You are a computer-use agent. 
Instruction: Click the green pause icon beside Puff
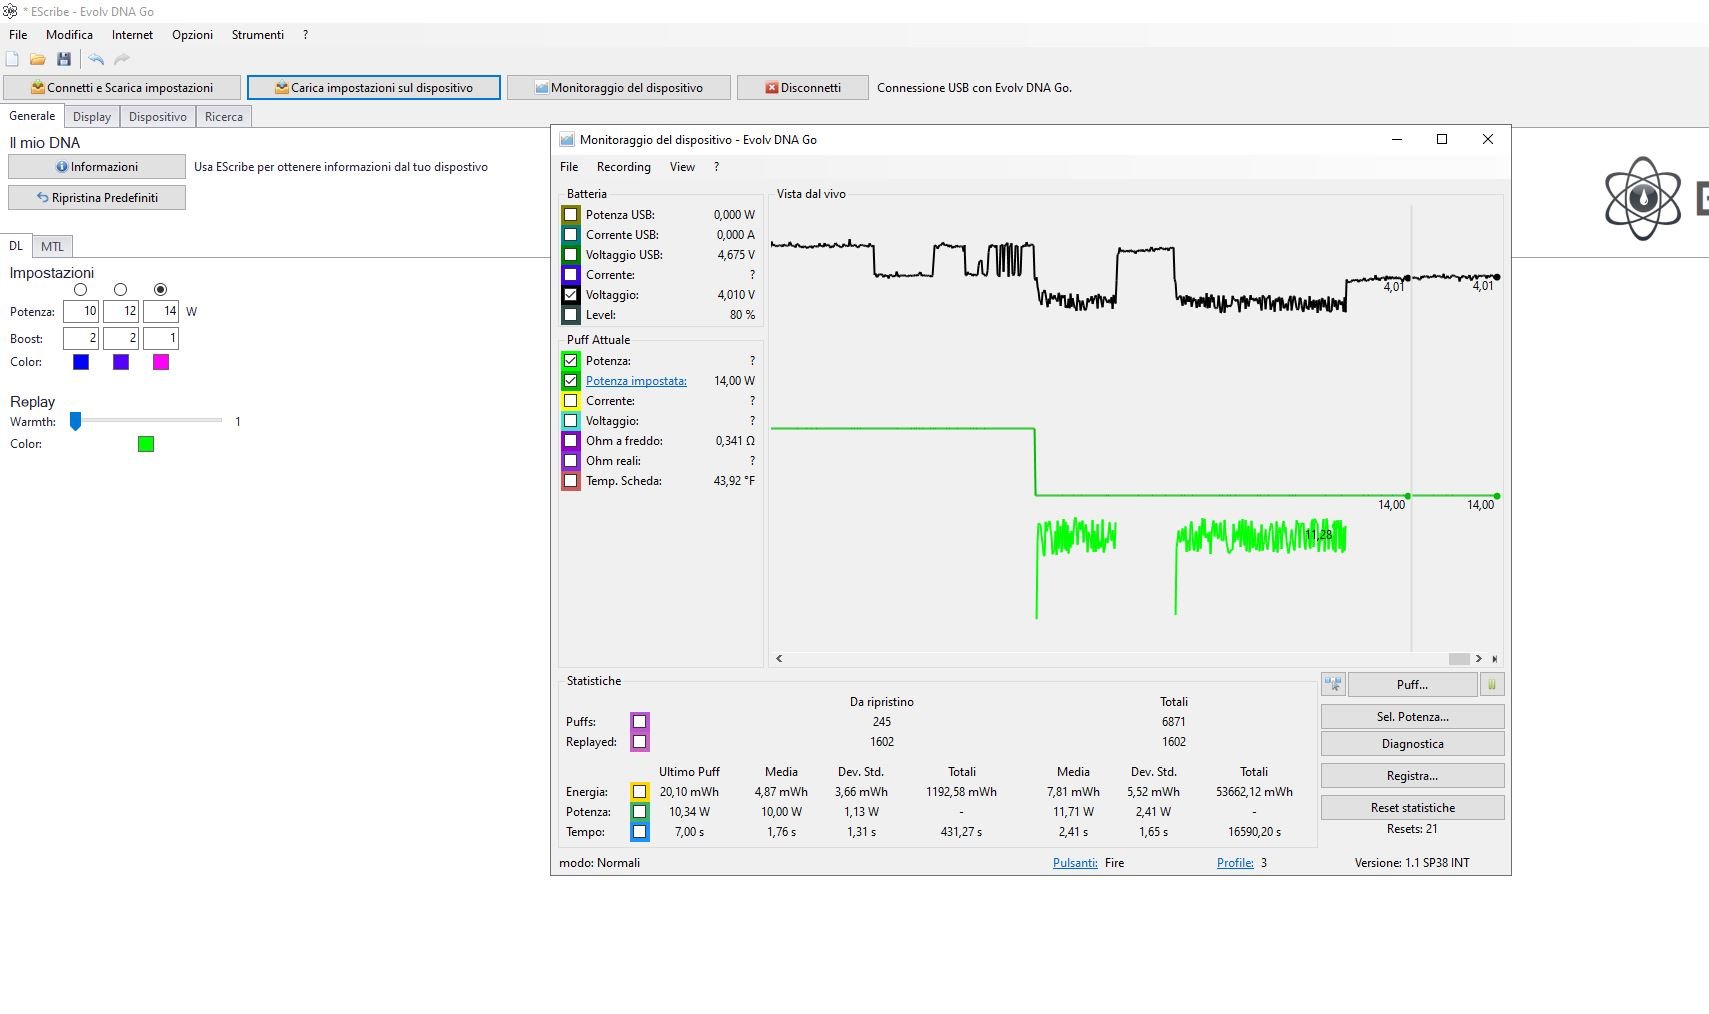[x=1492, y=684]
